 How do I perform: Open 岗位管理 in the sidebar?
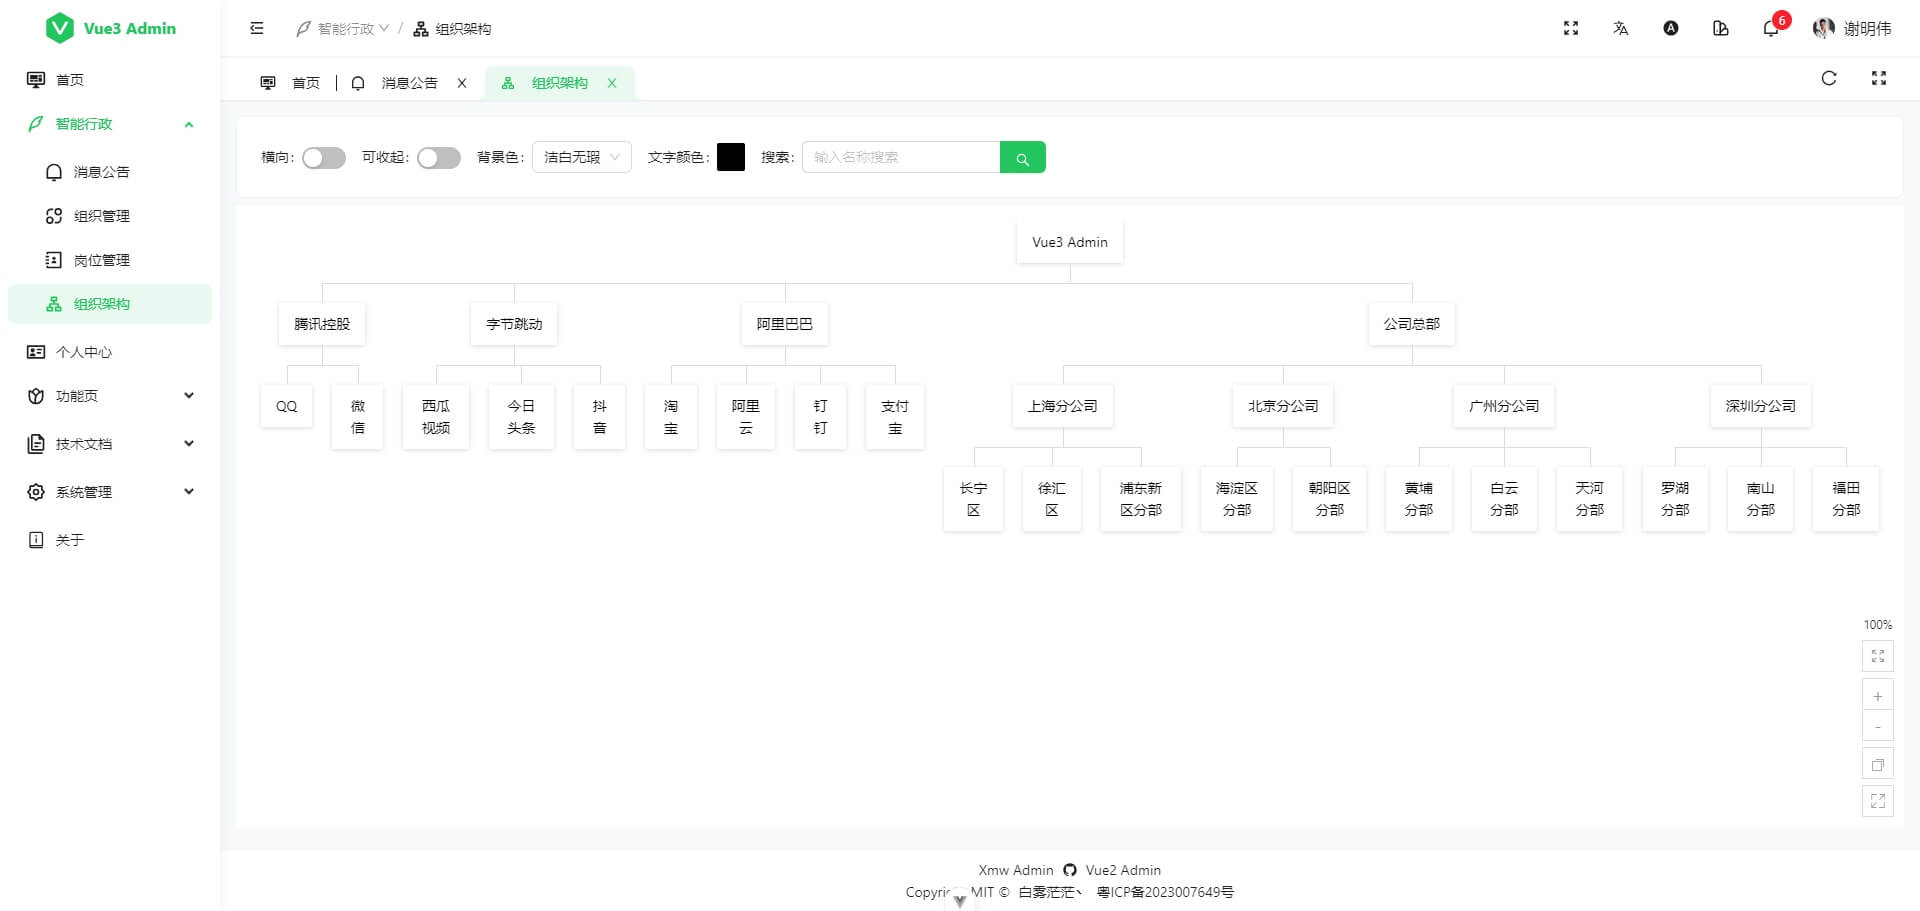tap(101, 260)
